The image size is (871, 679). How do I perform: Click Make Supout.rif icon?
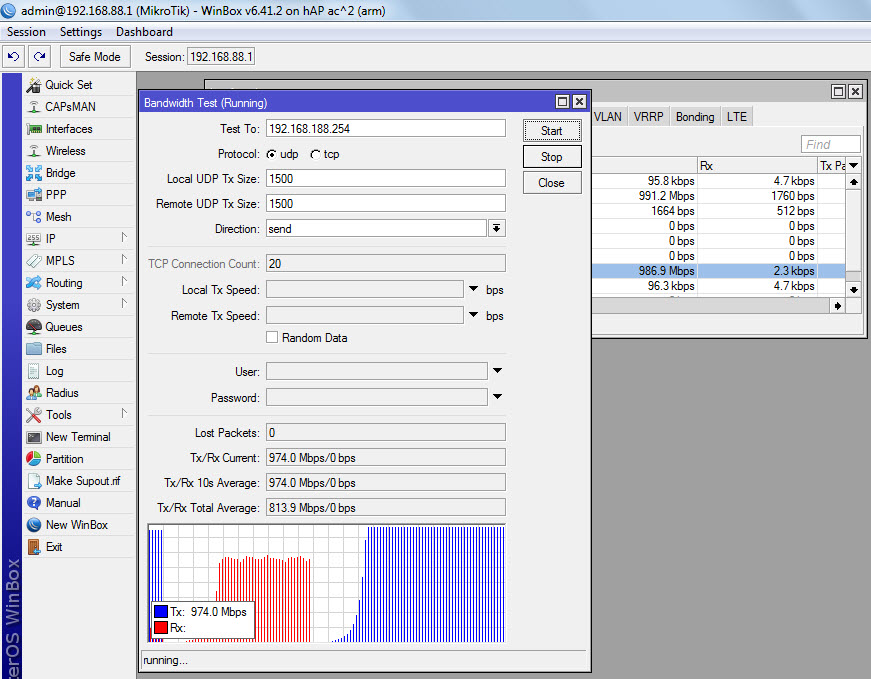34,481
